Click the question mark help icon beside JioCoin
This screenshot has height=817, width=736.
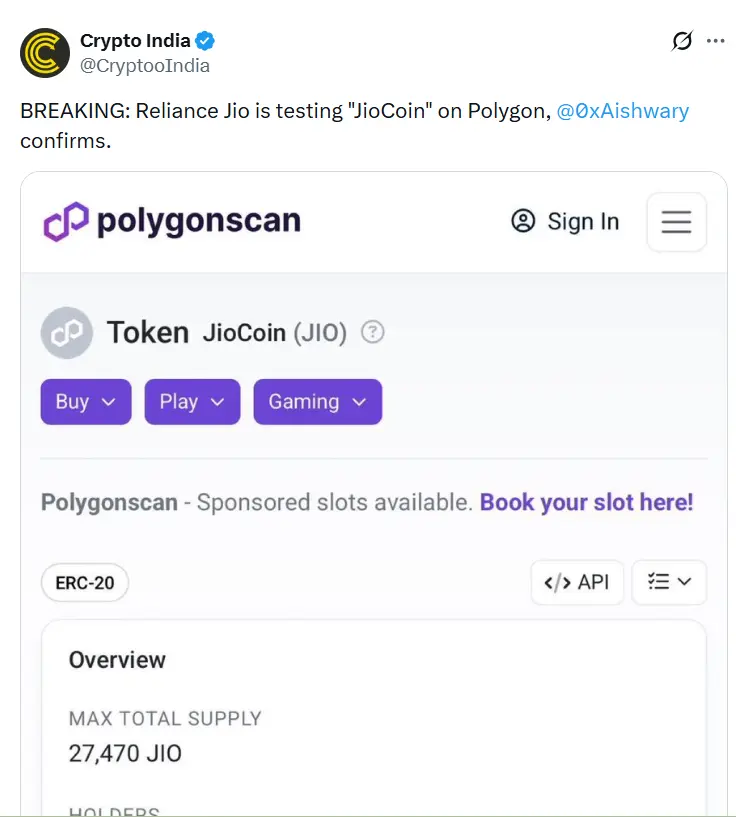pyautogui.click(x=371, y=331)
